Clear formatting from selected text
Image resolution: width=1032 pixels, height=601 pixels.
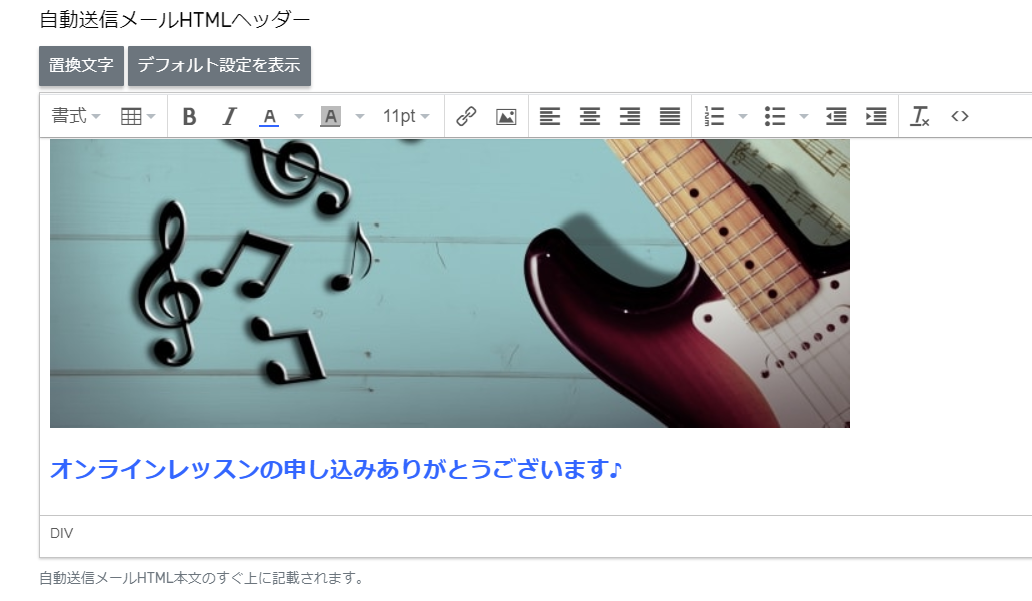920,117
